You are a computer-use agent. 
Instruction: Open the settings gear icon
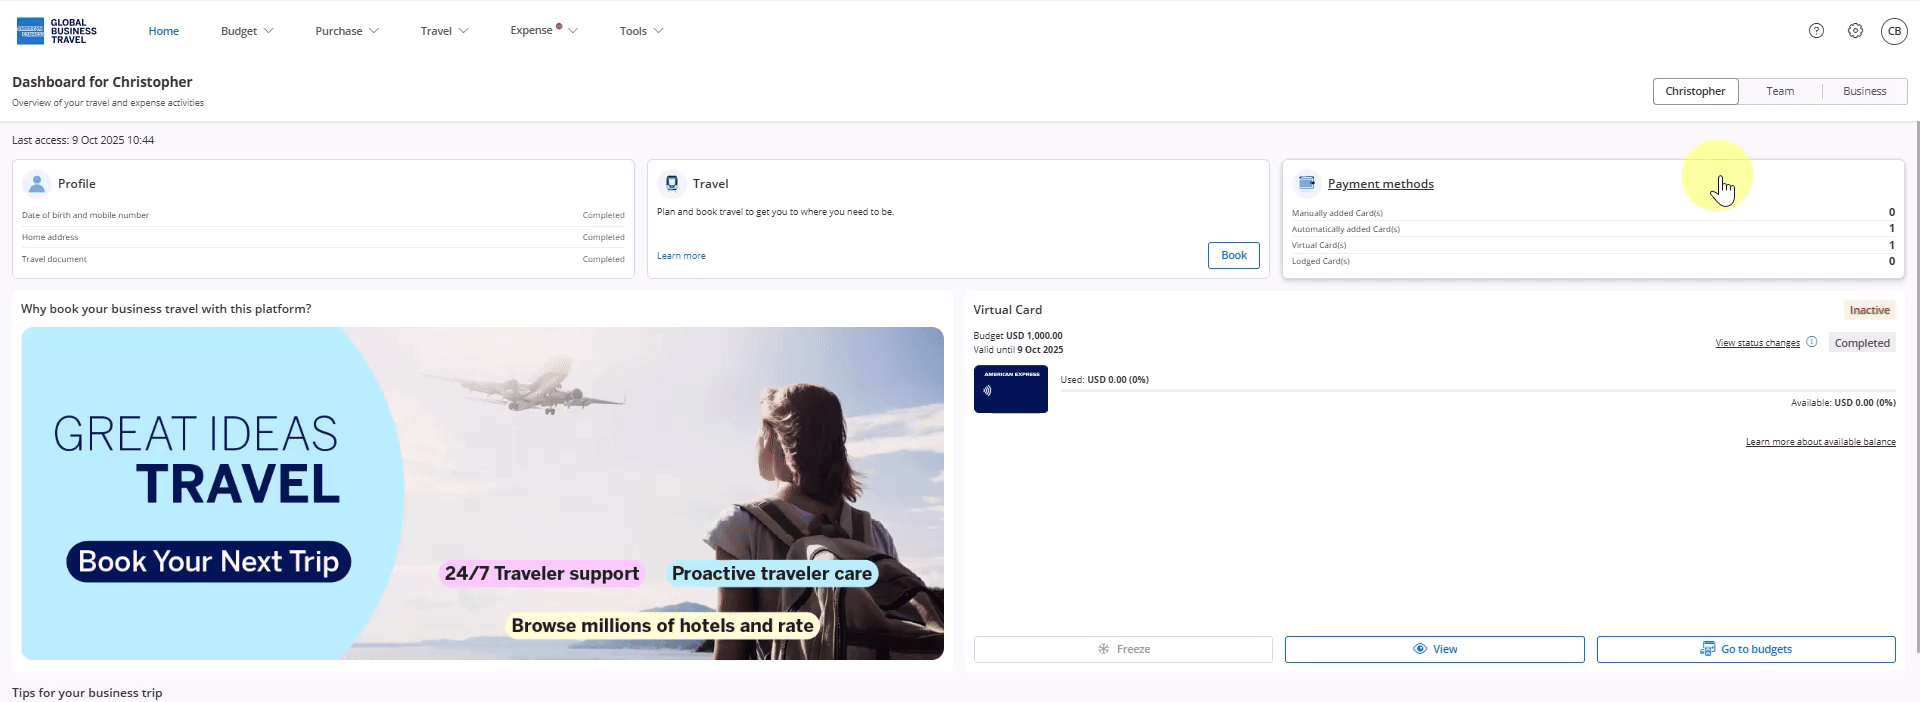pyautogui.click(x=1855, y=31)
